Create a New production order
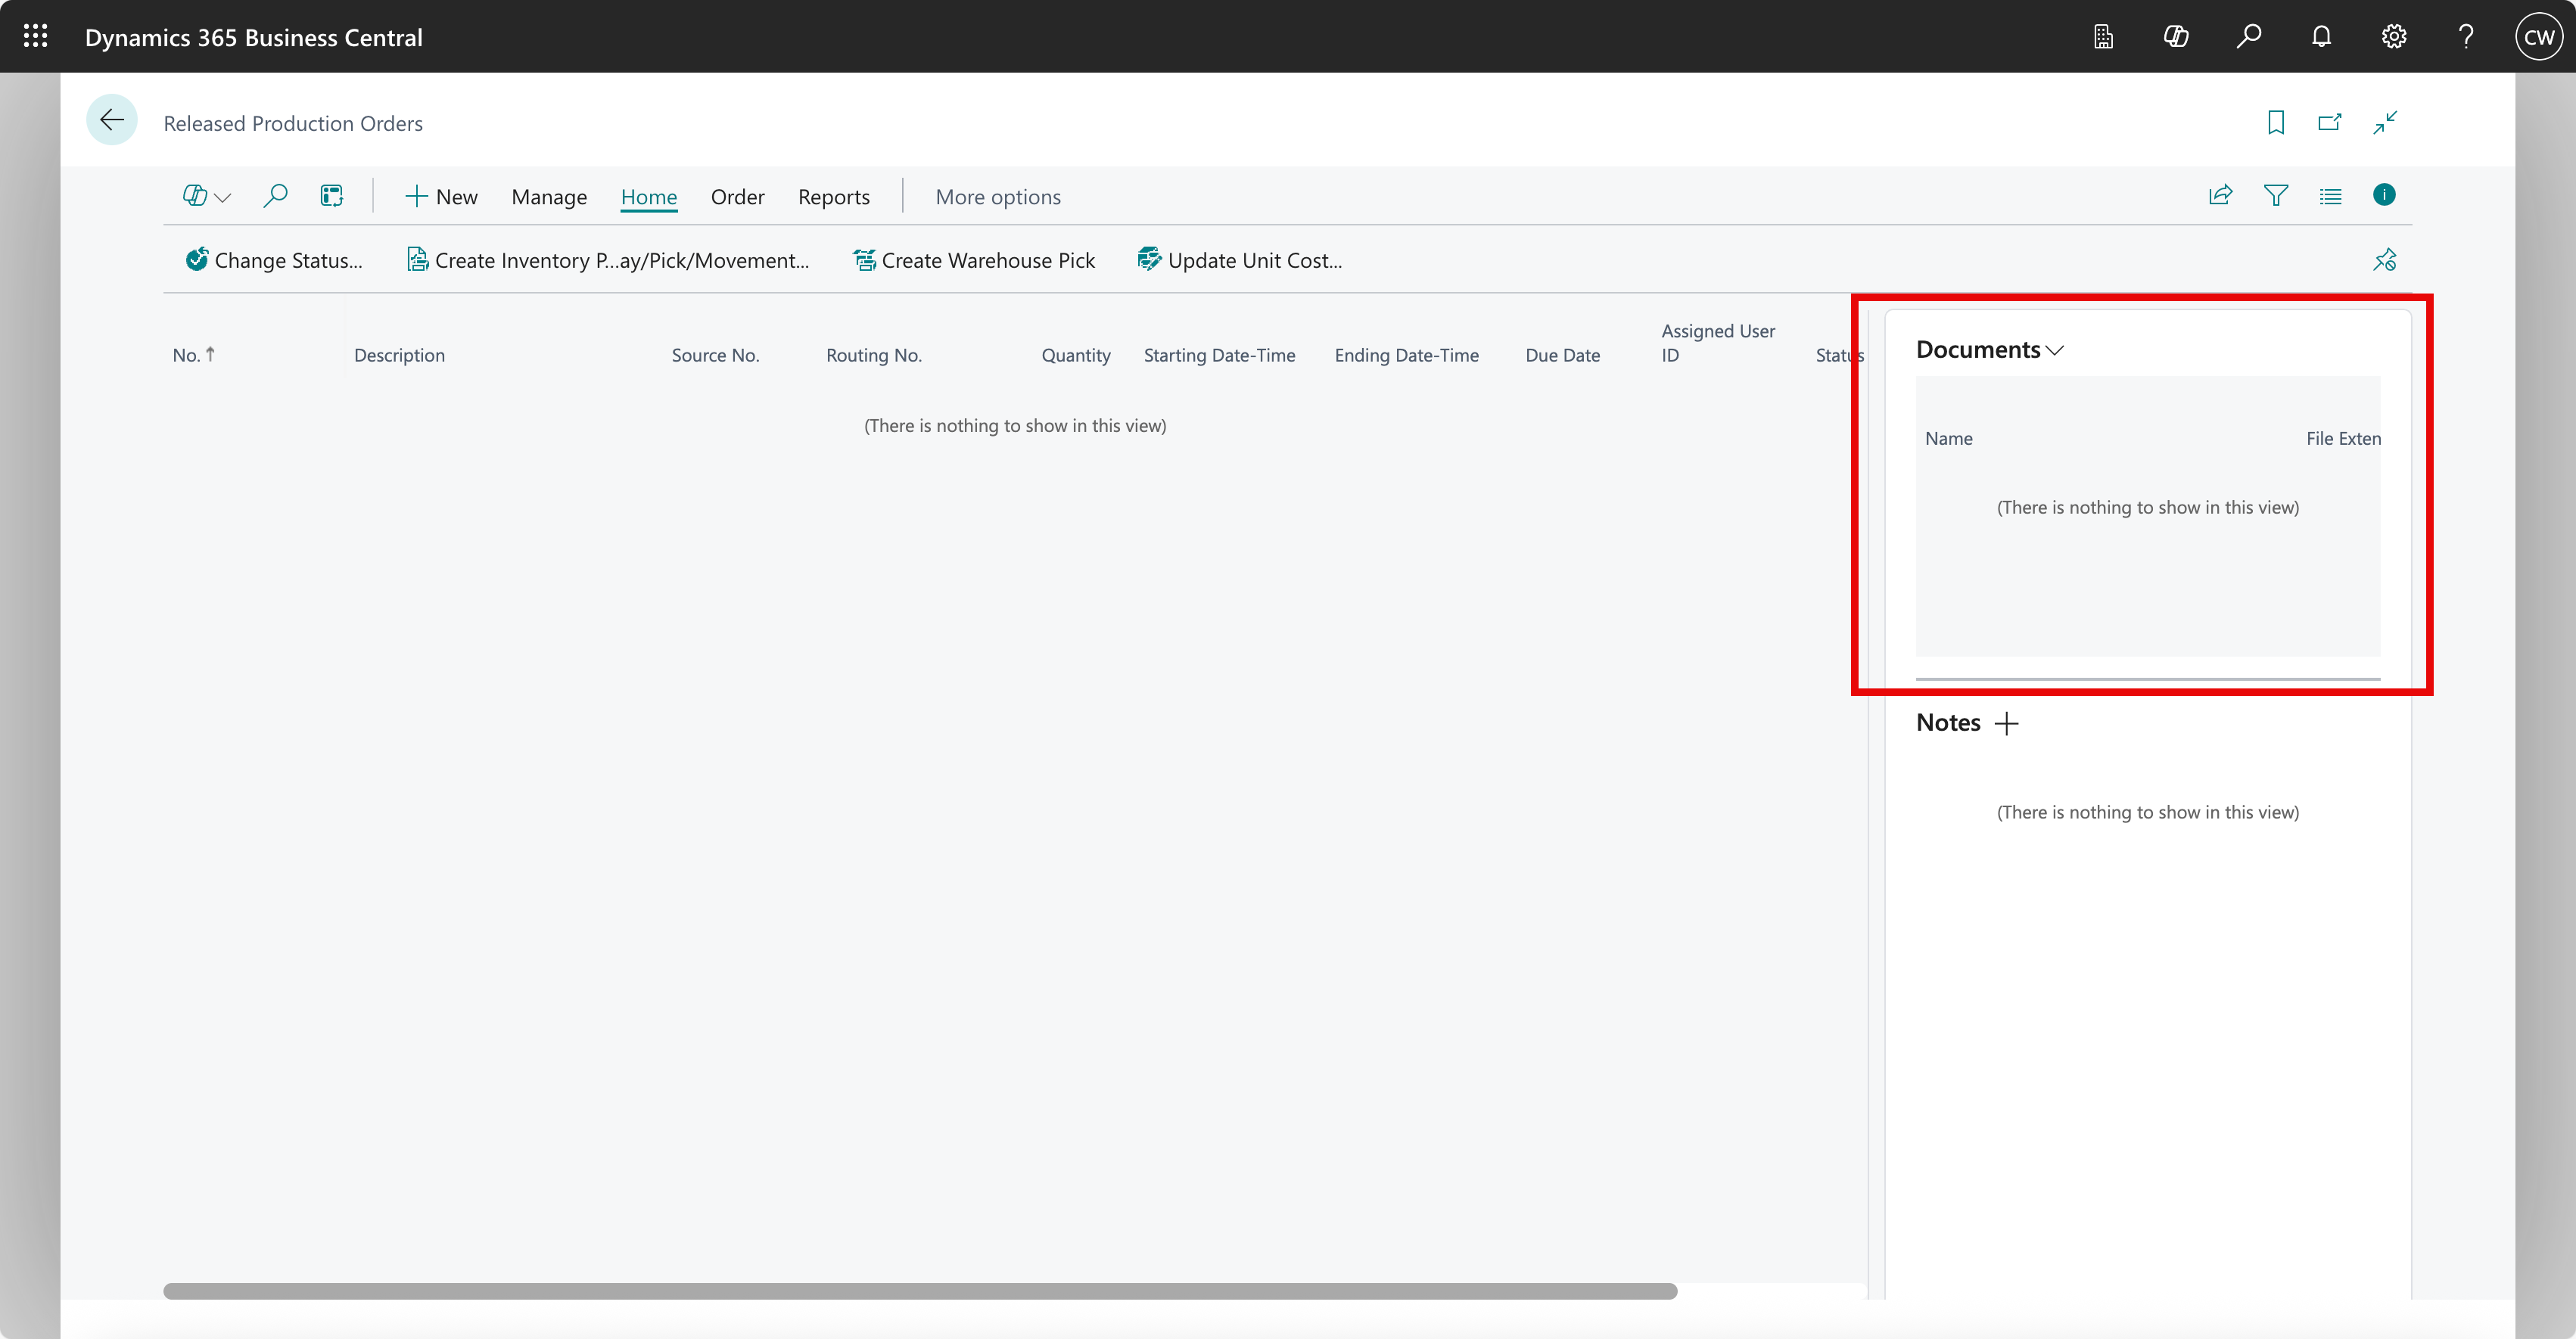The width and height of the screenshot is (2576, 1339). click(x=441, y=196)
